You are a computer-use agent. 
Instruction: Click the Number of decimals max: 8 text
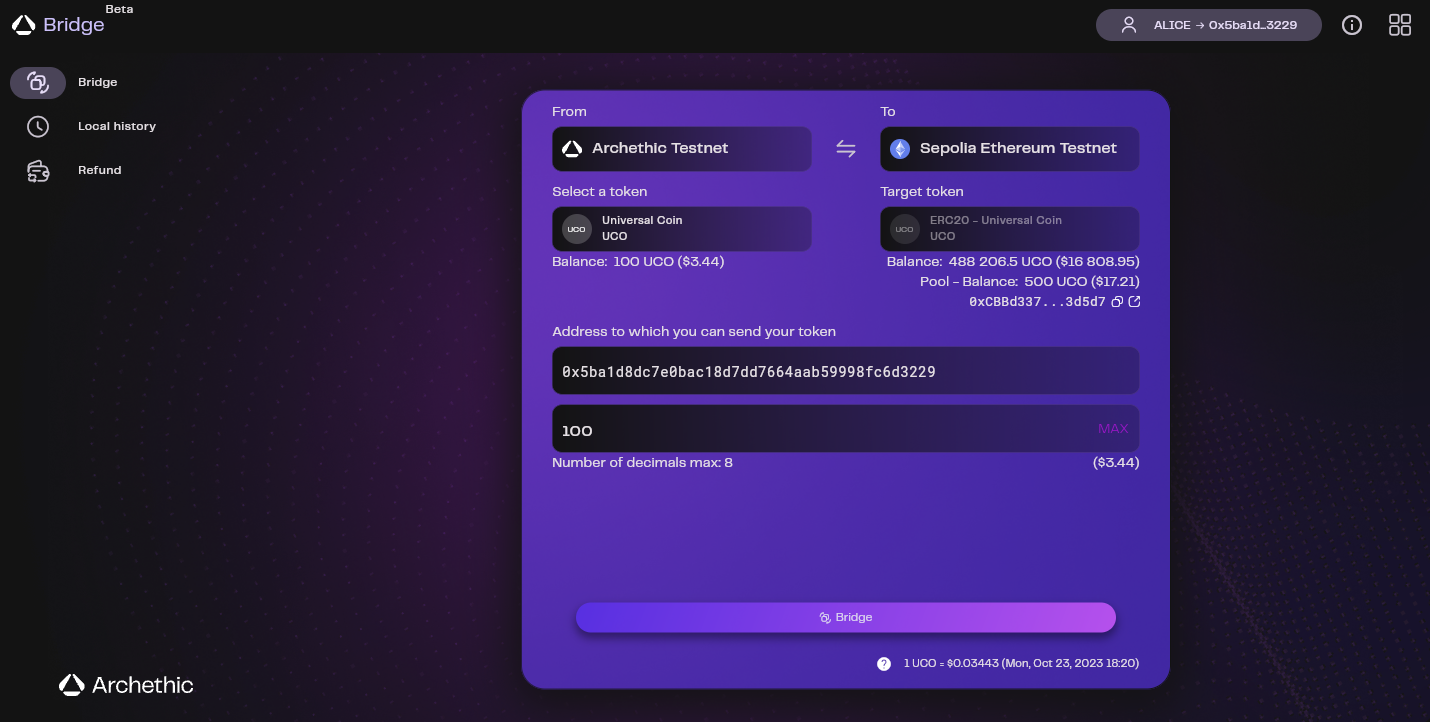(x=642, y=463)
